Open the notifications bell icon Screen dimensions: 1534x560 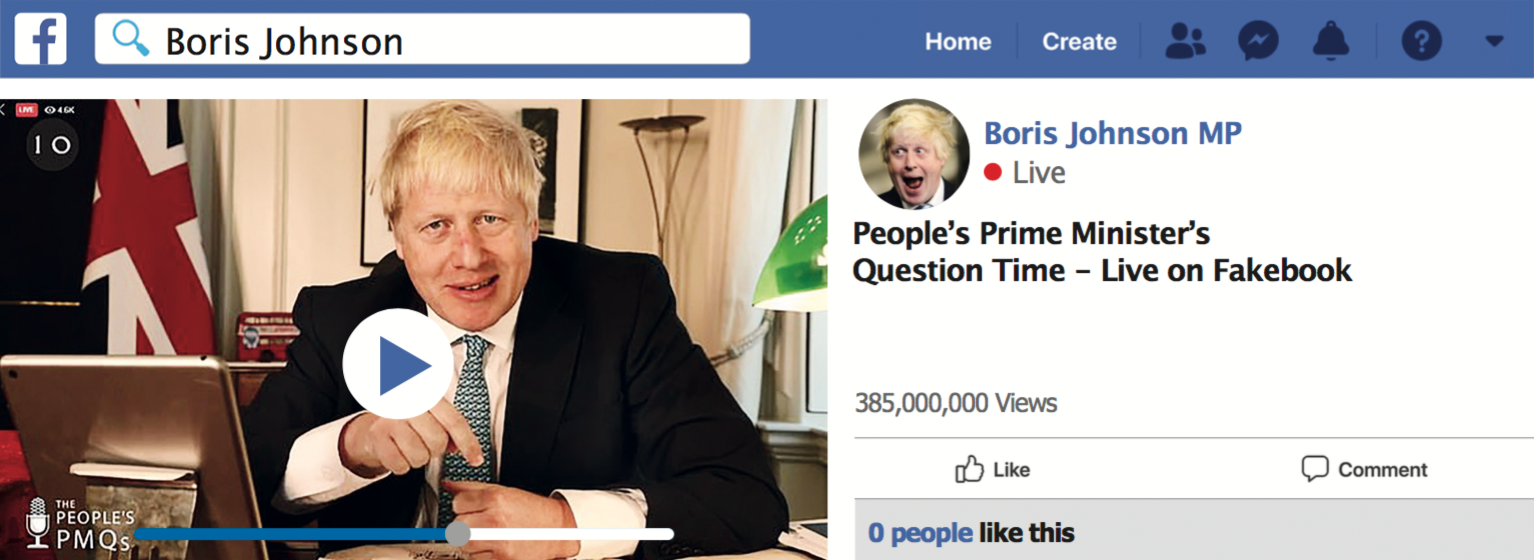point(1331,41)
